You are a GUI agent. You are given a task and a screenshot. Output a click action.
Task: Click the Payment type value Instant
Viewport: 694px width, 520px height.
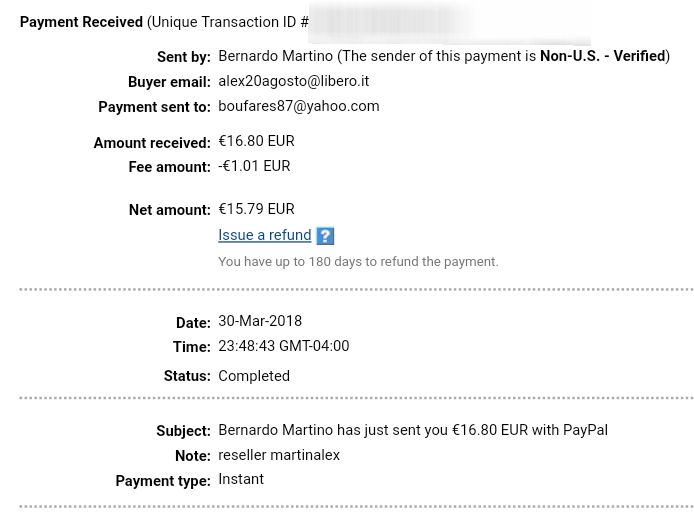point(241,479)
